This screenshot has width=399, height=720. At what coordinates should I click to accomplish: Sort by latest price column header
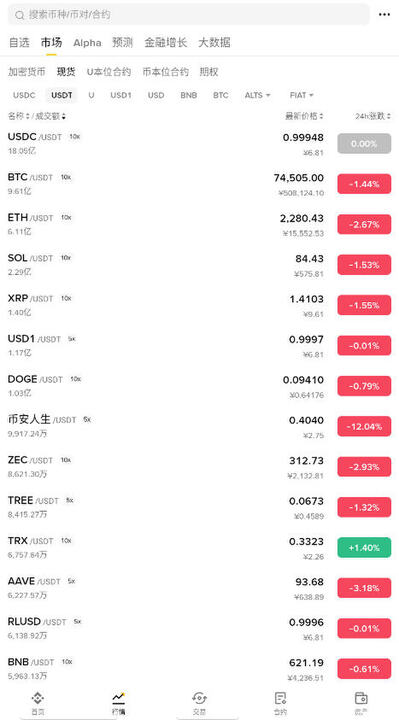304,117
